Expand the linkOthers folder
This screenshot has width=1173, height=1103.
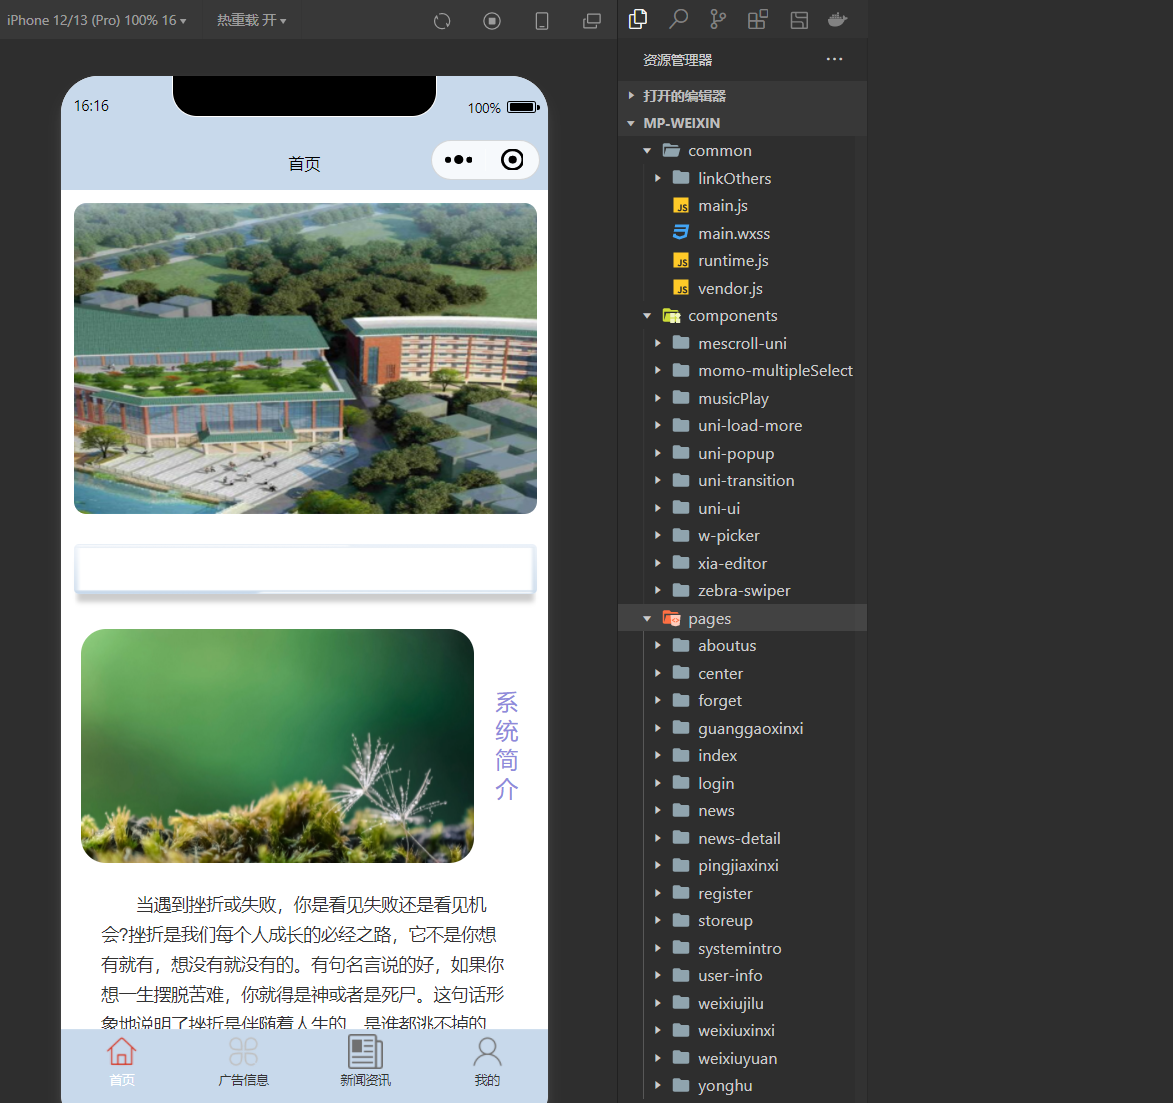click(734, 178)
